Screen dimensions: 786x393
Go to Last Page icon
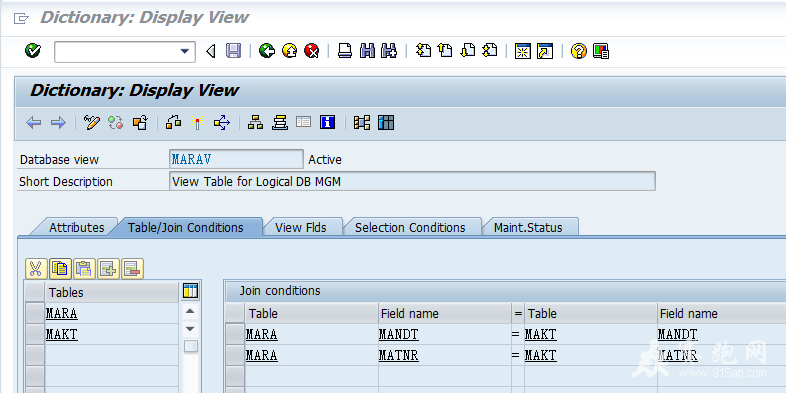[x=489, y=51]
